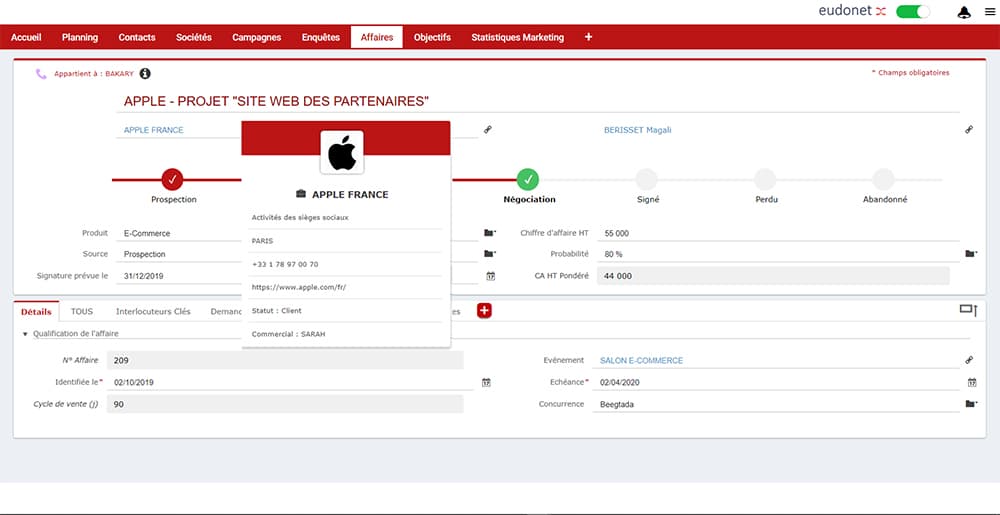Click the project title APPLE - PROJET

pos(276,101)
